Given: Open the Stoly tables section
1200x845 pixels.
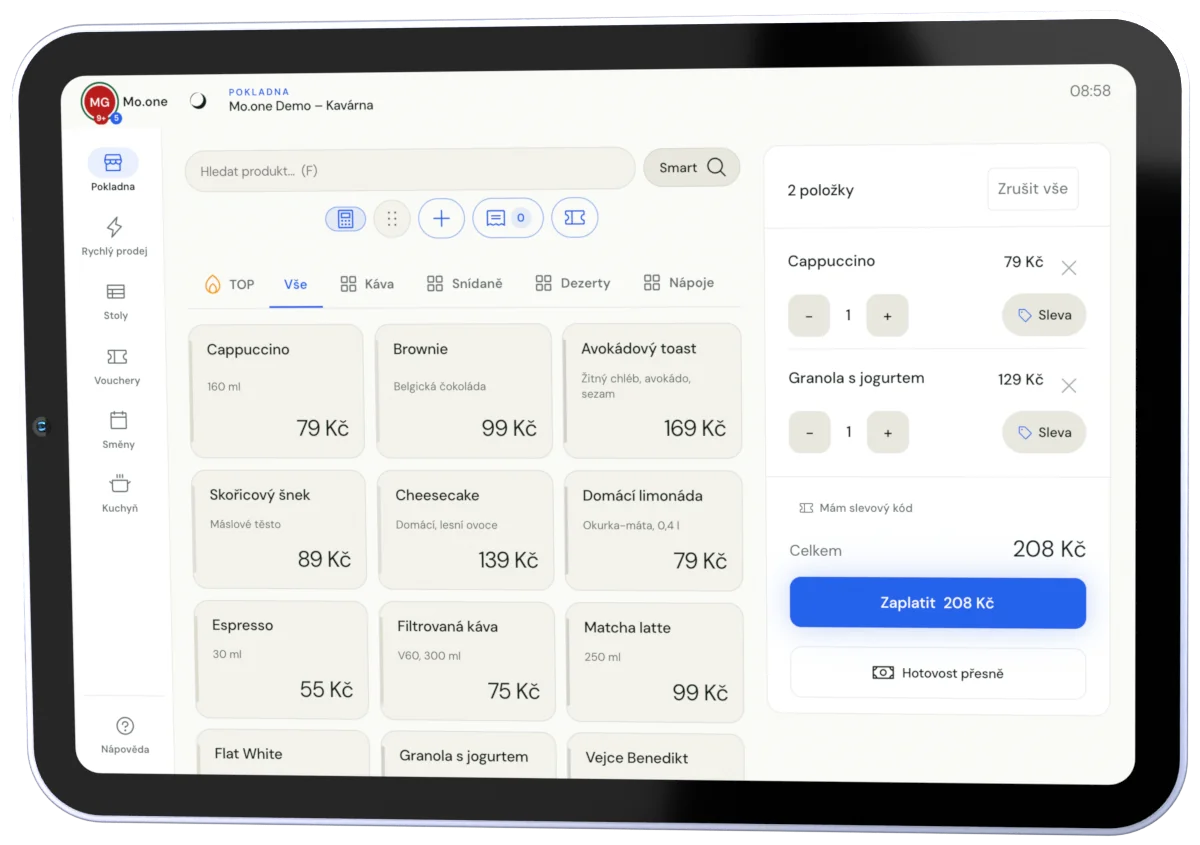Looking at the screenshot, I should (x=116, y=301).
